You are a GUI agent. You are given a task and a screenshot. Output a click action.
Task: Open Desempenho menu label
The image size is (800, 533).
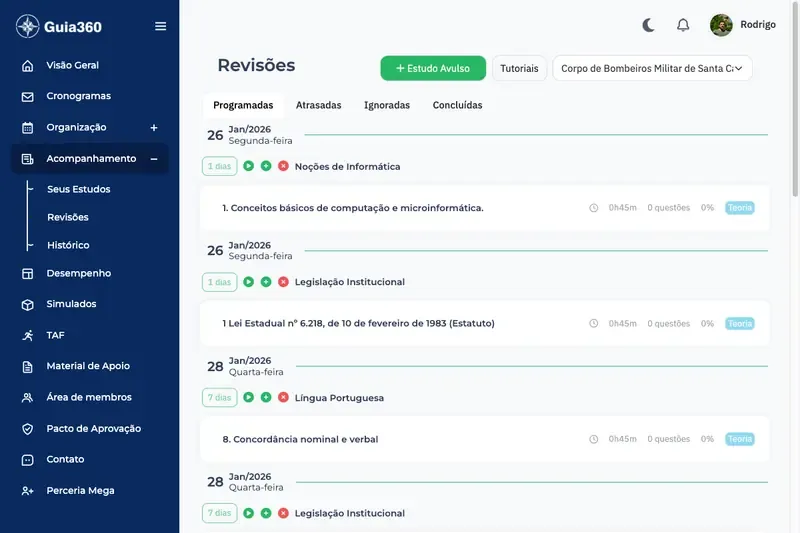(79, 273)
